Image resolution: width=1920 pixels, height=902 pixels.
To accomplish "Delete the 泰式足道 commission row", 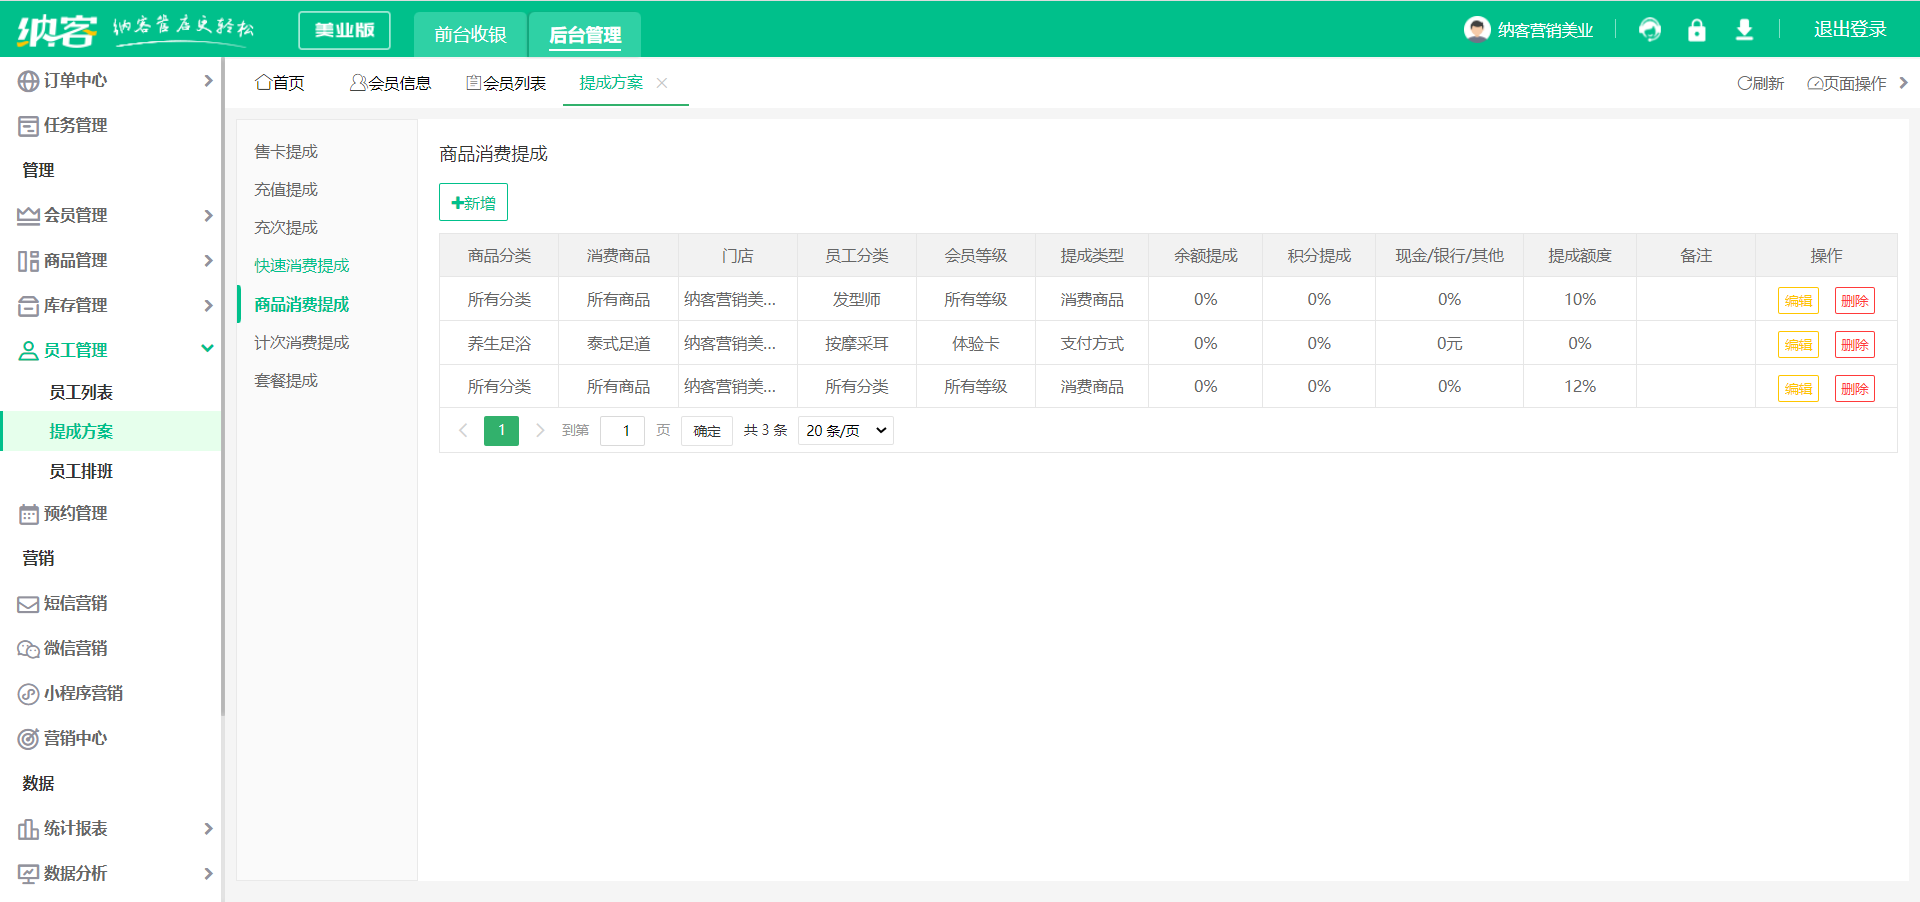I will pyautogui.click(x=1855, y=345).
